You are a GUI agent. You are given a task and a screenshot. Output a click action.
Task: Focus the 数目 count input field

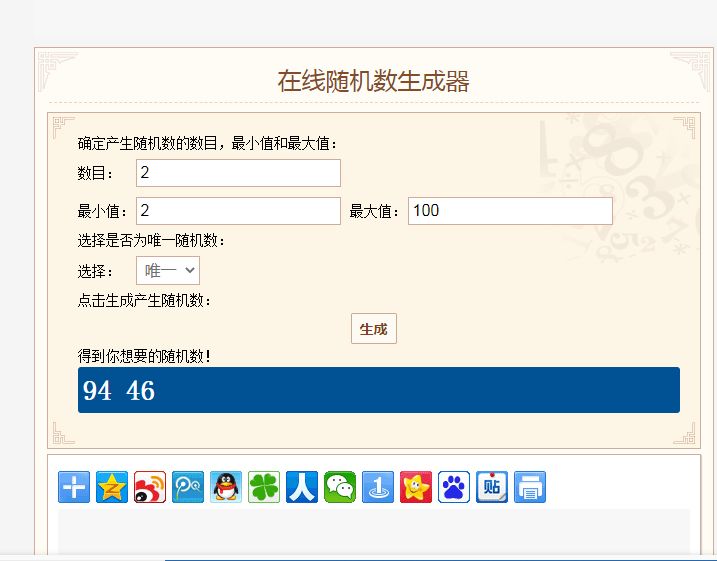[x=238, y=173]
